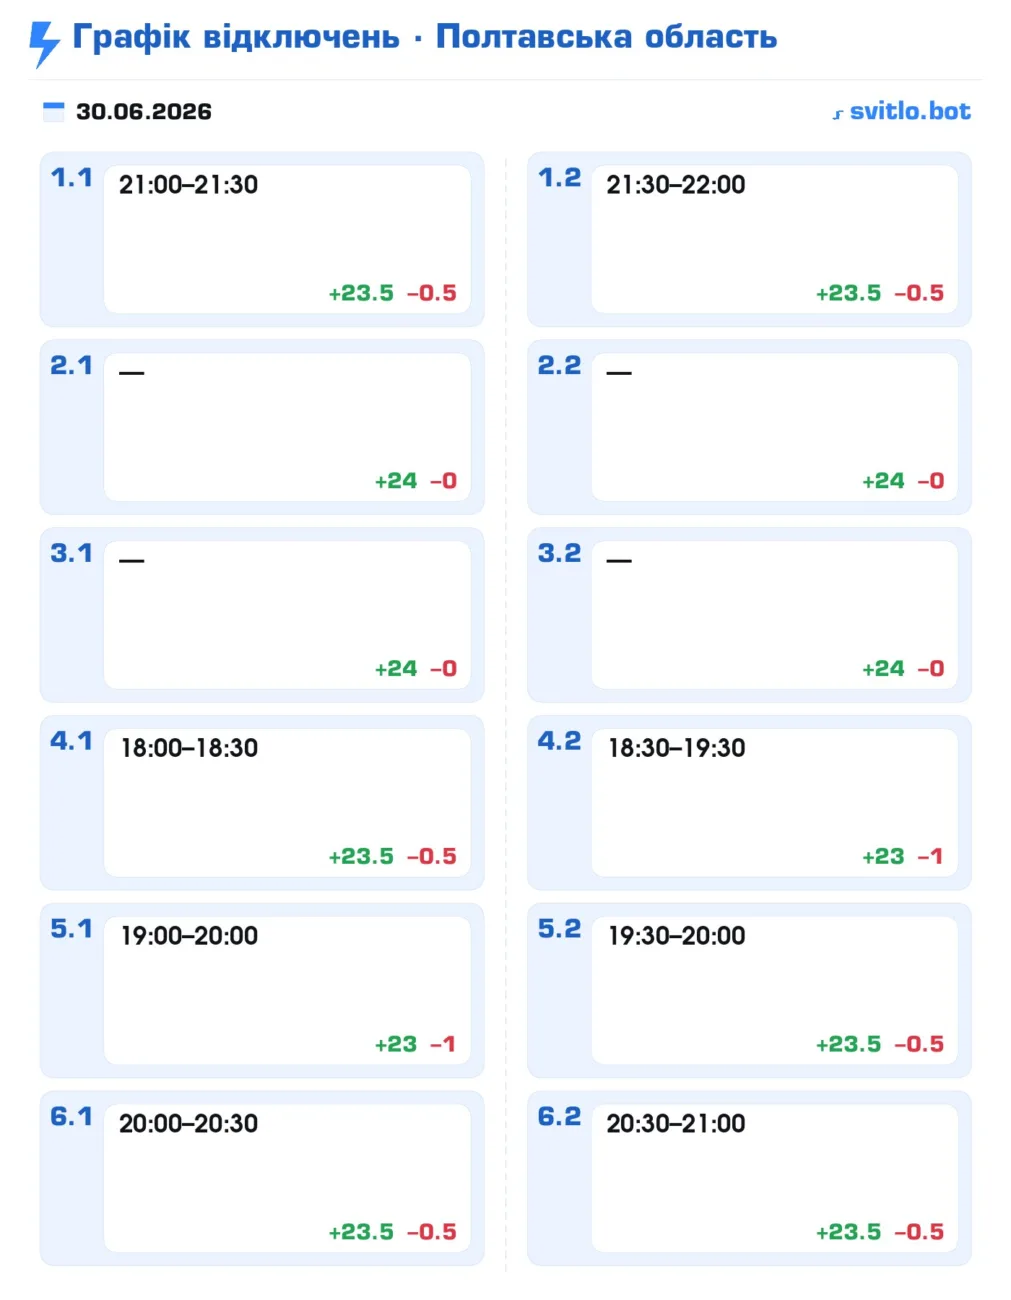Open the svitlo.bot link
Image resolution: width=1011 pixels, height=1300 pixels.
tap(910, 111)
